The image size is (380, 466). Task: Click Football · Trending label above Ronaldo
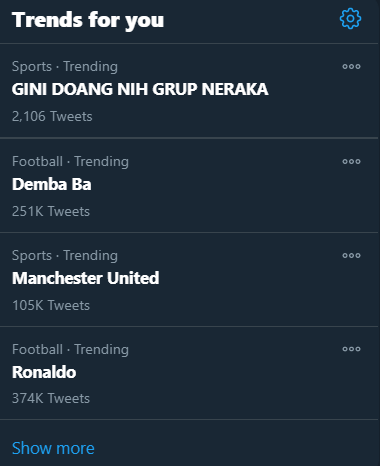click(70, 350)
